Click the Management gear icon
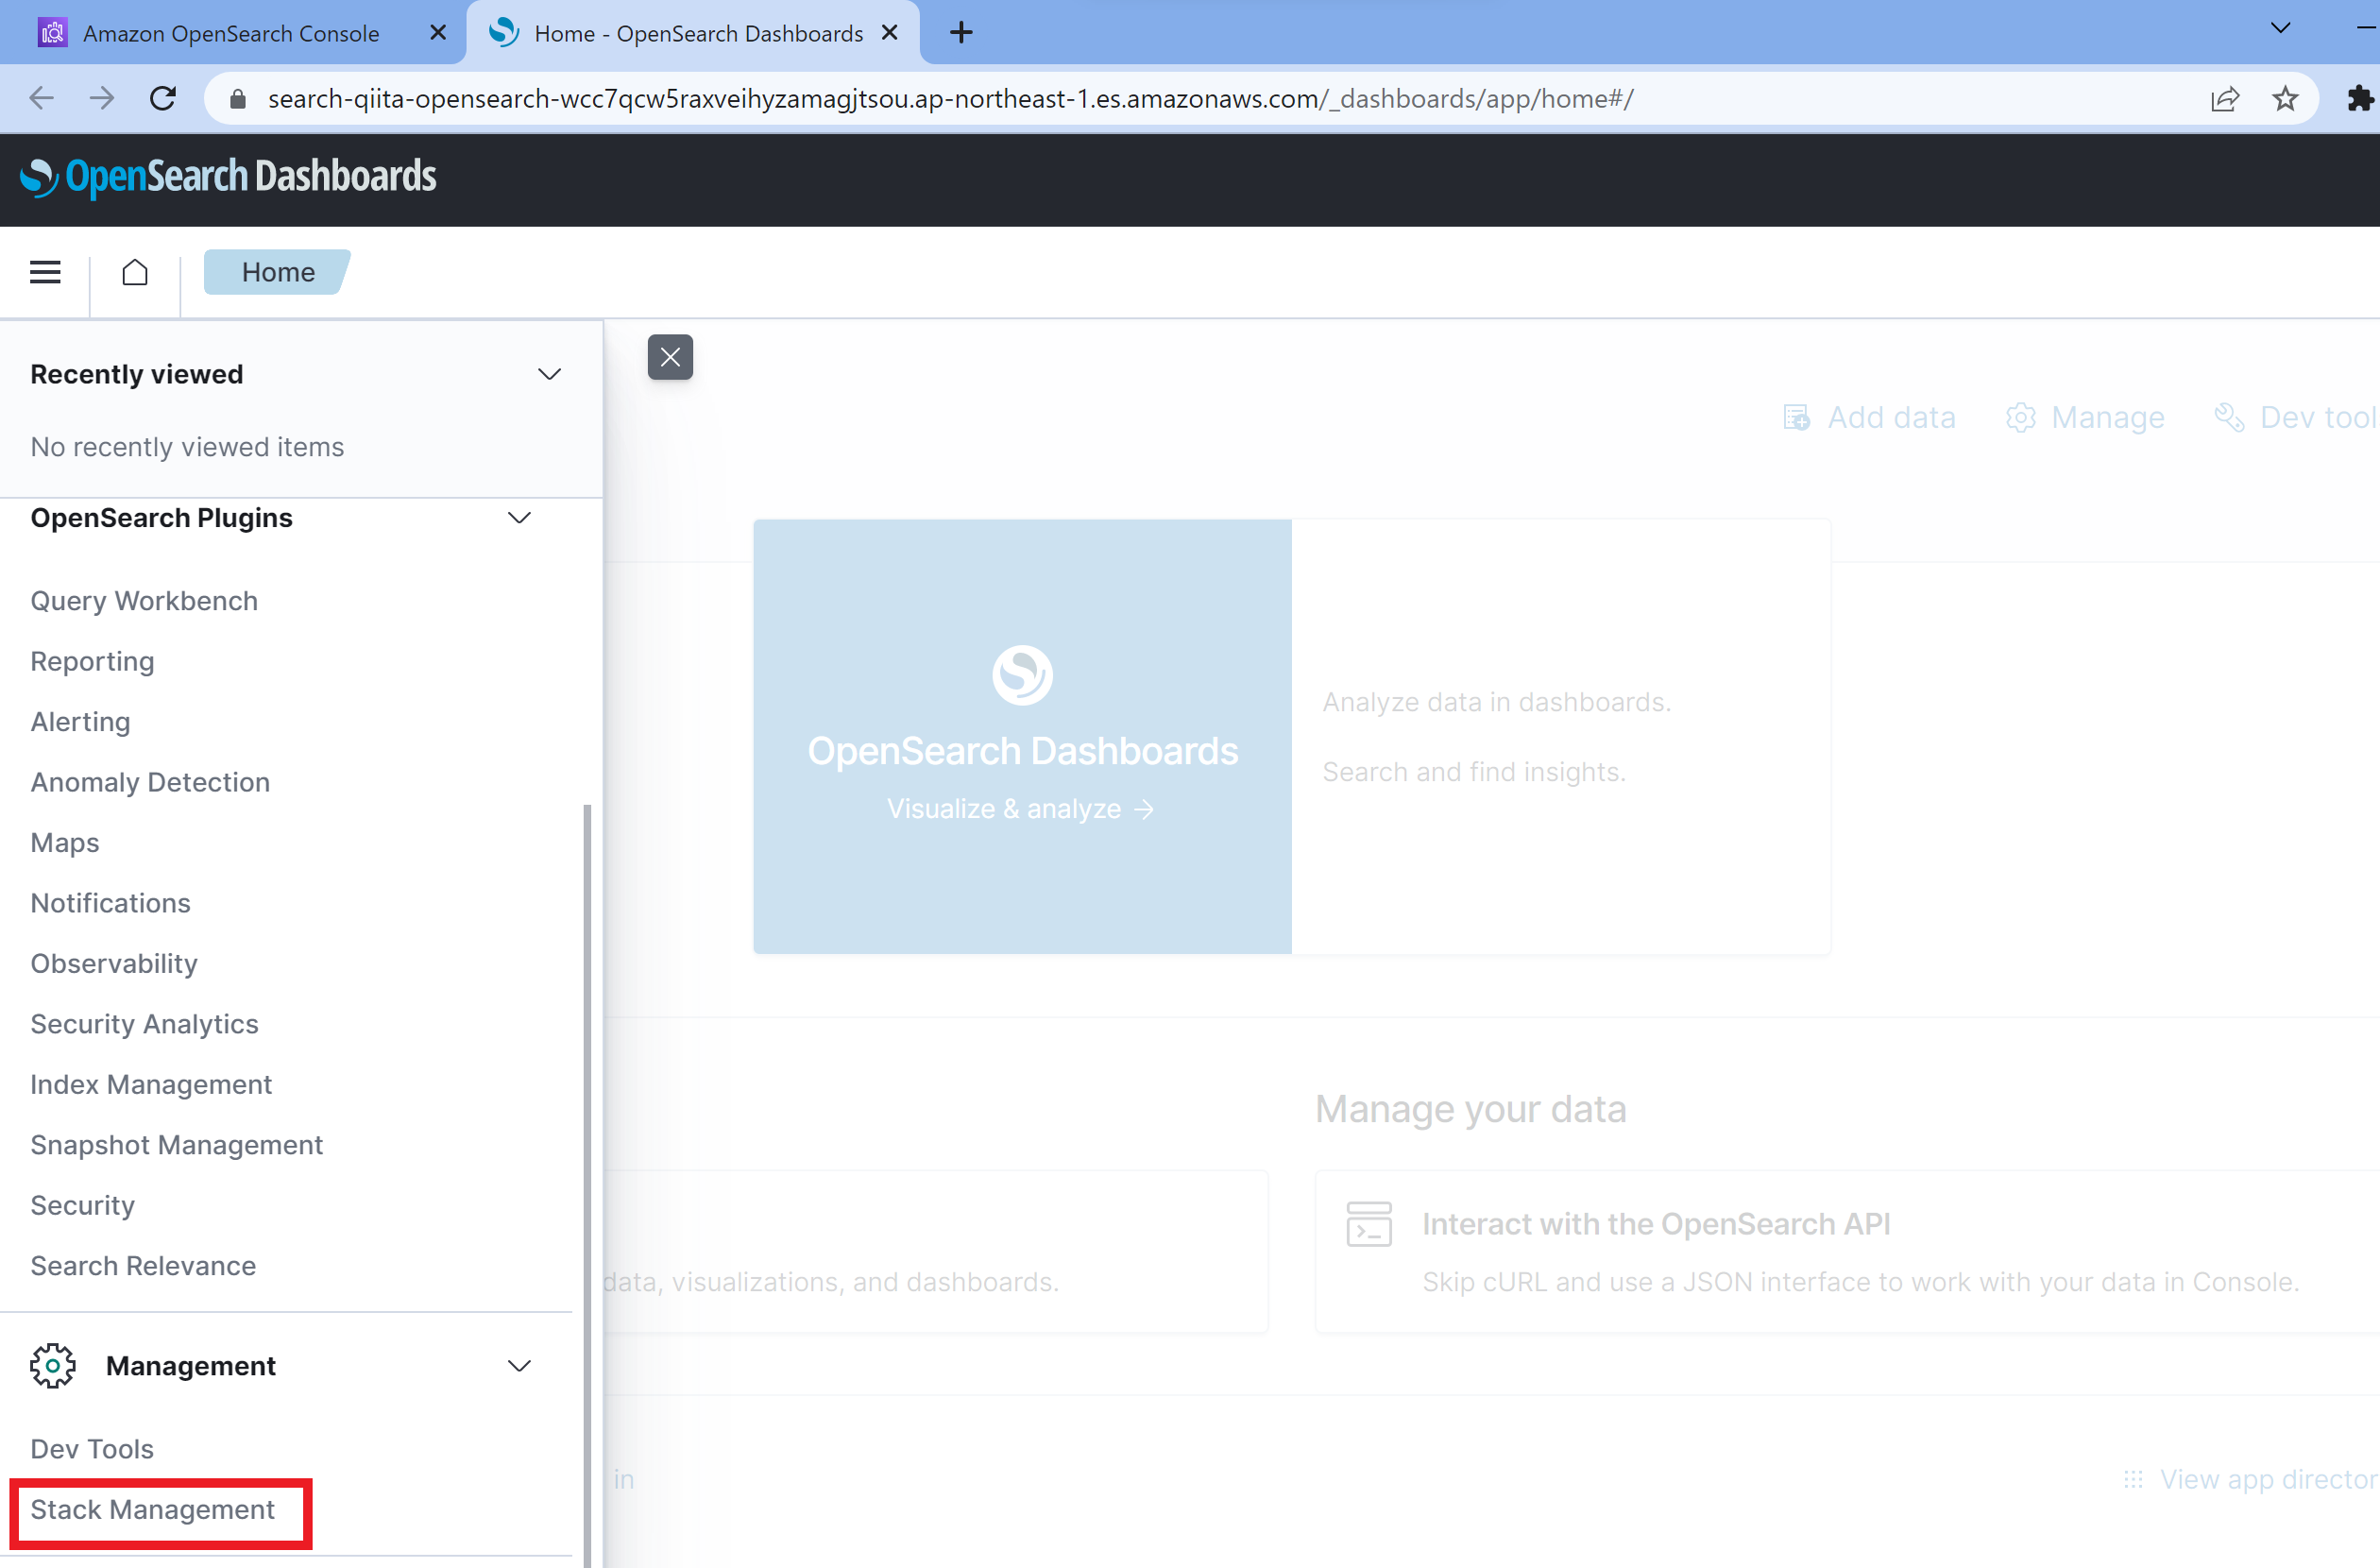 (x=53, y=1365)
